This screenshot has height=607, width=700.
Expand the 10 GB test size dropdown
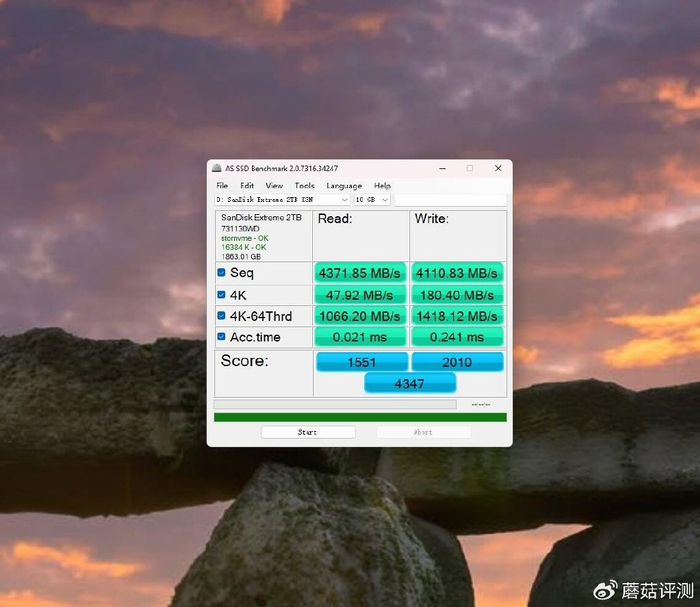point(371,200)
